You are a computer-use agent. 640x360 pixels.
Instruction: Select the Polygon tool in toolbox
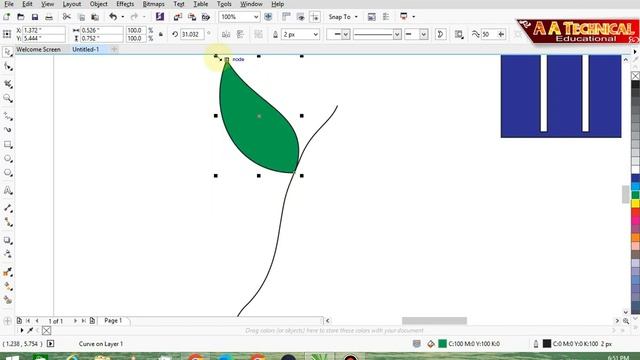pos(8,173)
